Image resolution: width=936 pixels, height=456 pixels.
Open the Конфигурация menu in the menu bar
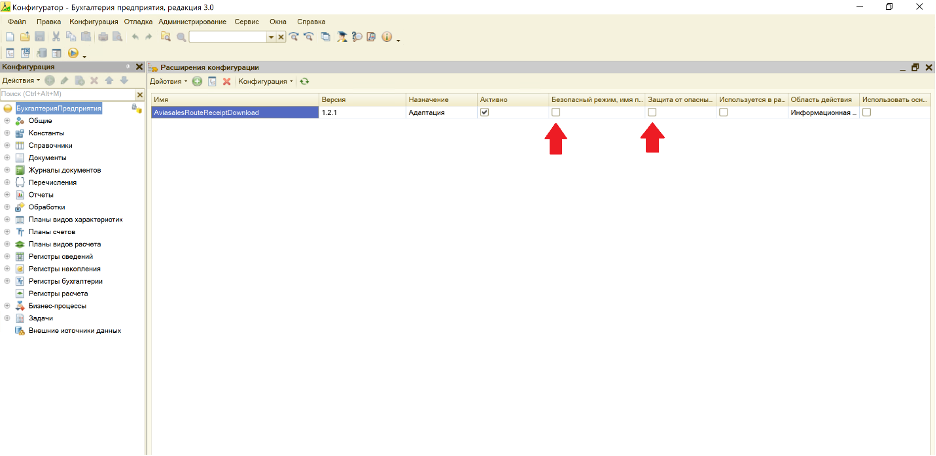tap(93, 21)
